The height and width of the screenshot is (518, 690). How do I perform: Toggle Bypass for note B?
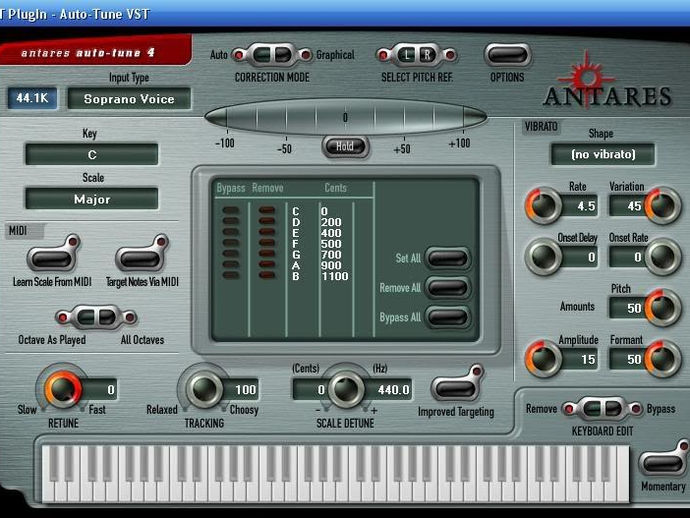click(231, 276)
